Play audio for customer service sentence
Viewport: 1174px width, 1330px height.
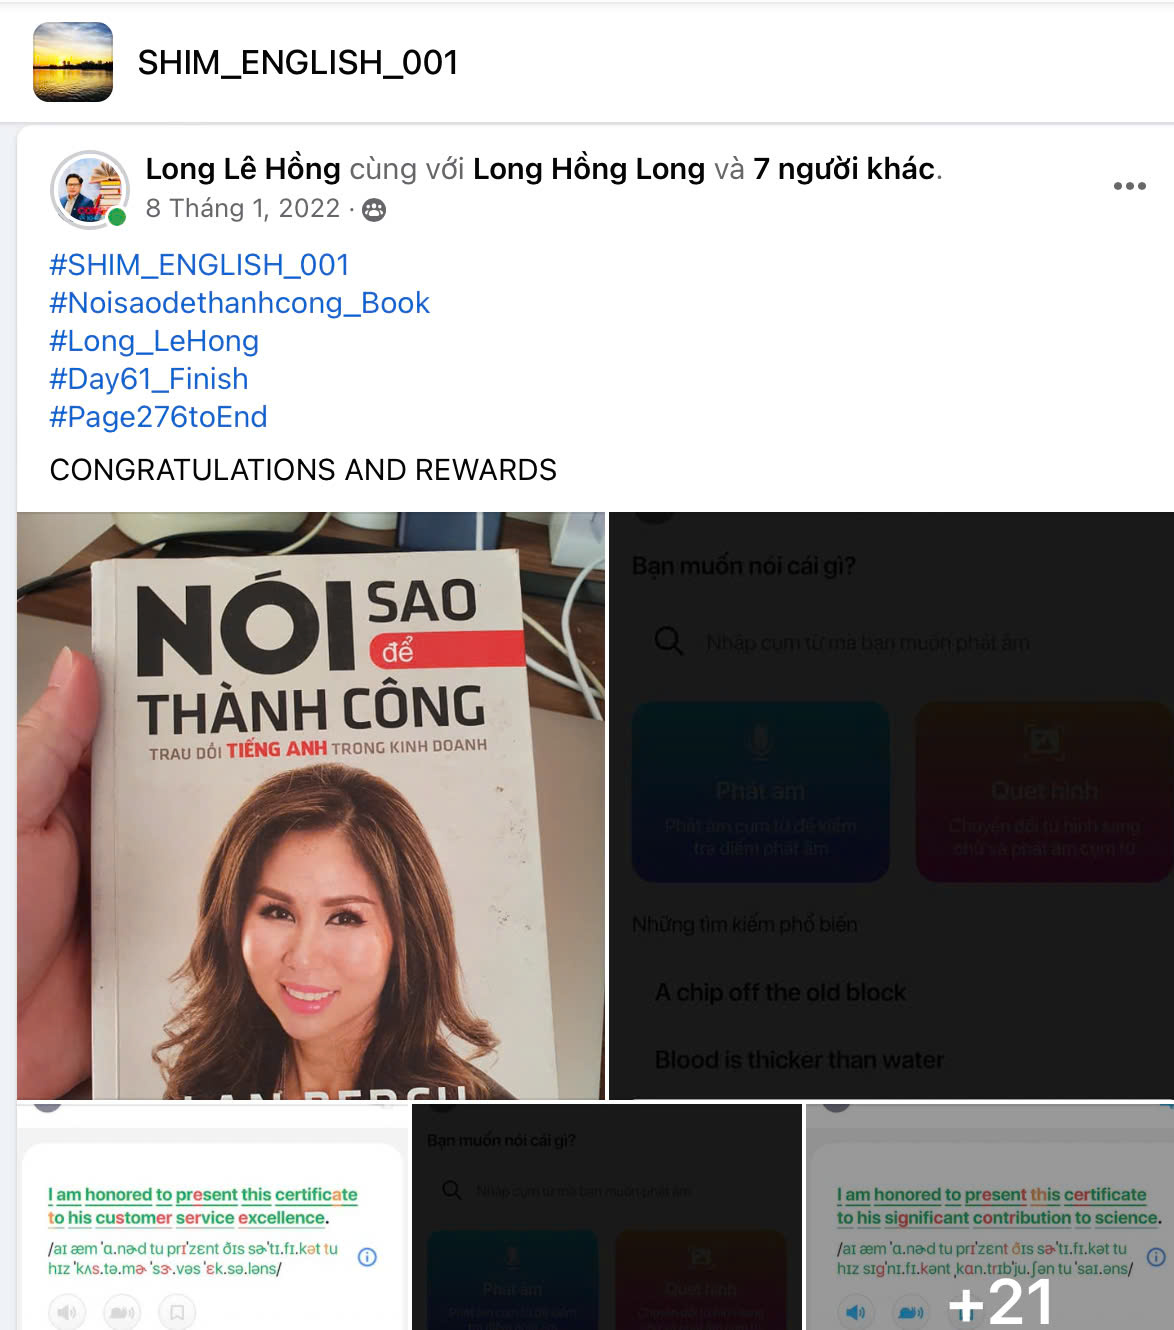point(67,1312)
